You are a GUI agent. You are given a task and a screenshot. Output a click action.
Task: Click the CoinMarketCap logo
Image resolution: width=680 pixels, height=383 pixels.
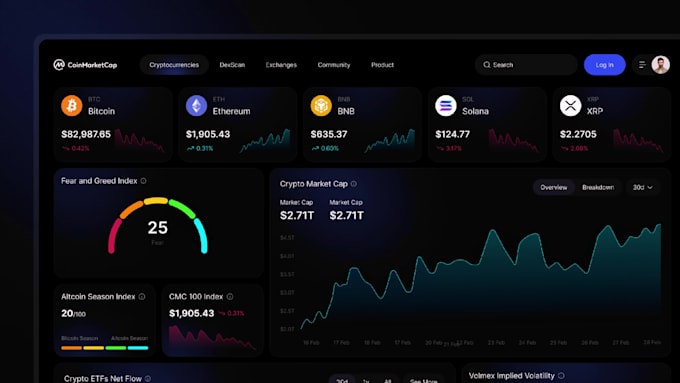[x=85, y=65]
